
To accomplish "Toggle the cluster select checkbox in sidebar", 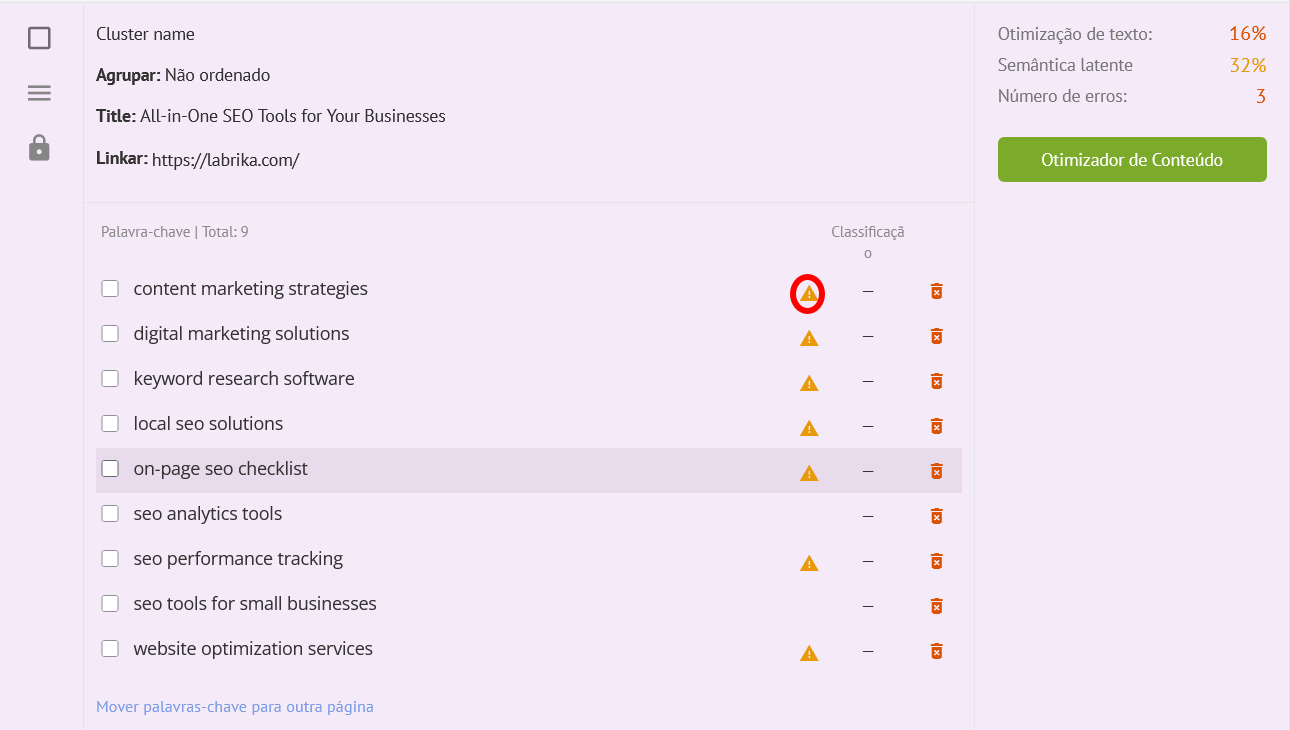I will point(39,38).
